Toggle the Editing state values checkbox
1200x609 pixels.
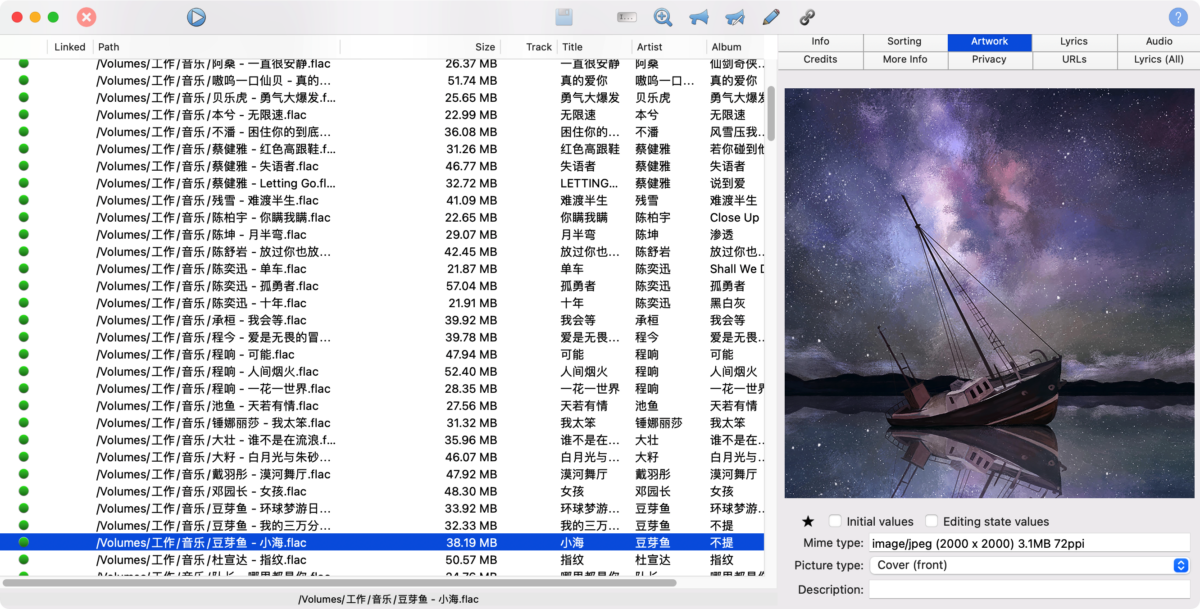(x=931, y=521)
